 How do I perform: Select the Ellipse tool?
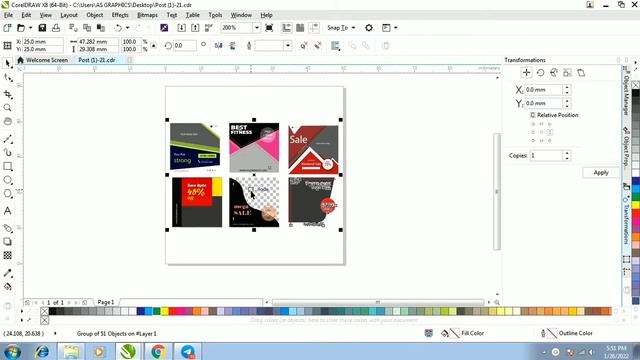coord(7,180)
